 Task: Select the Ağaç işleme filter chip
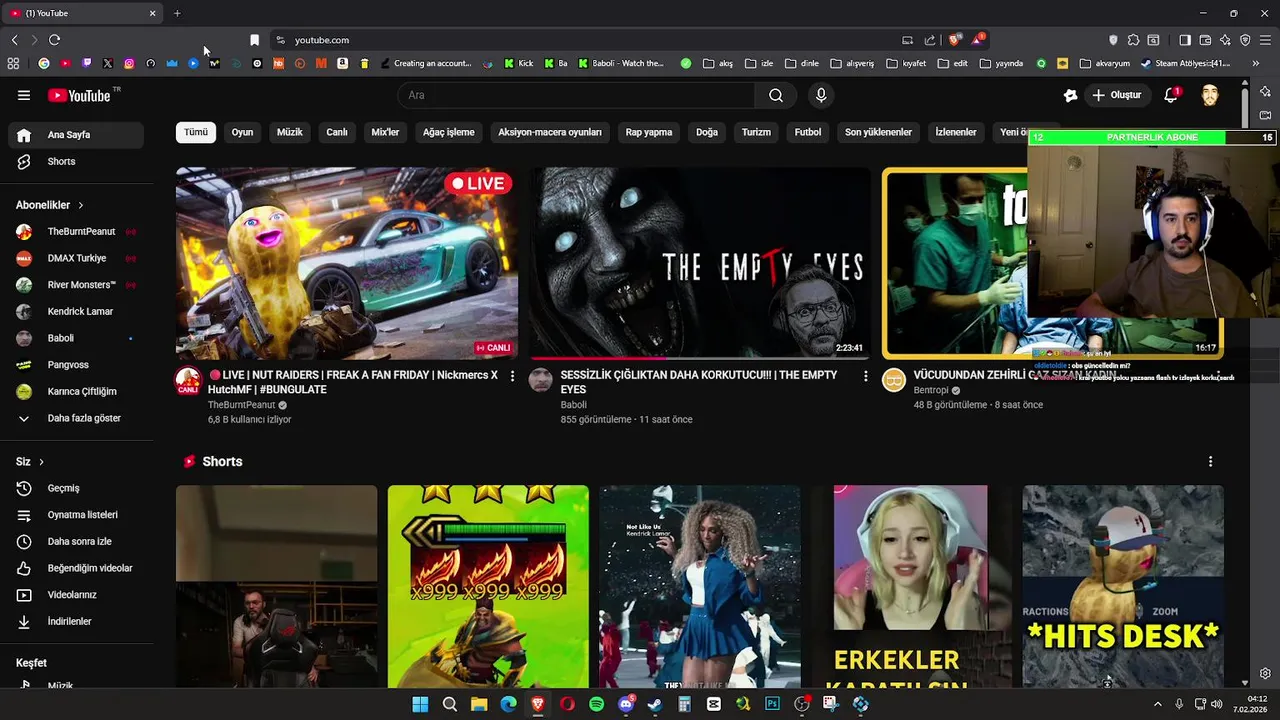click(x=448, y=132)
